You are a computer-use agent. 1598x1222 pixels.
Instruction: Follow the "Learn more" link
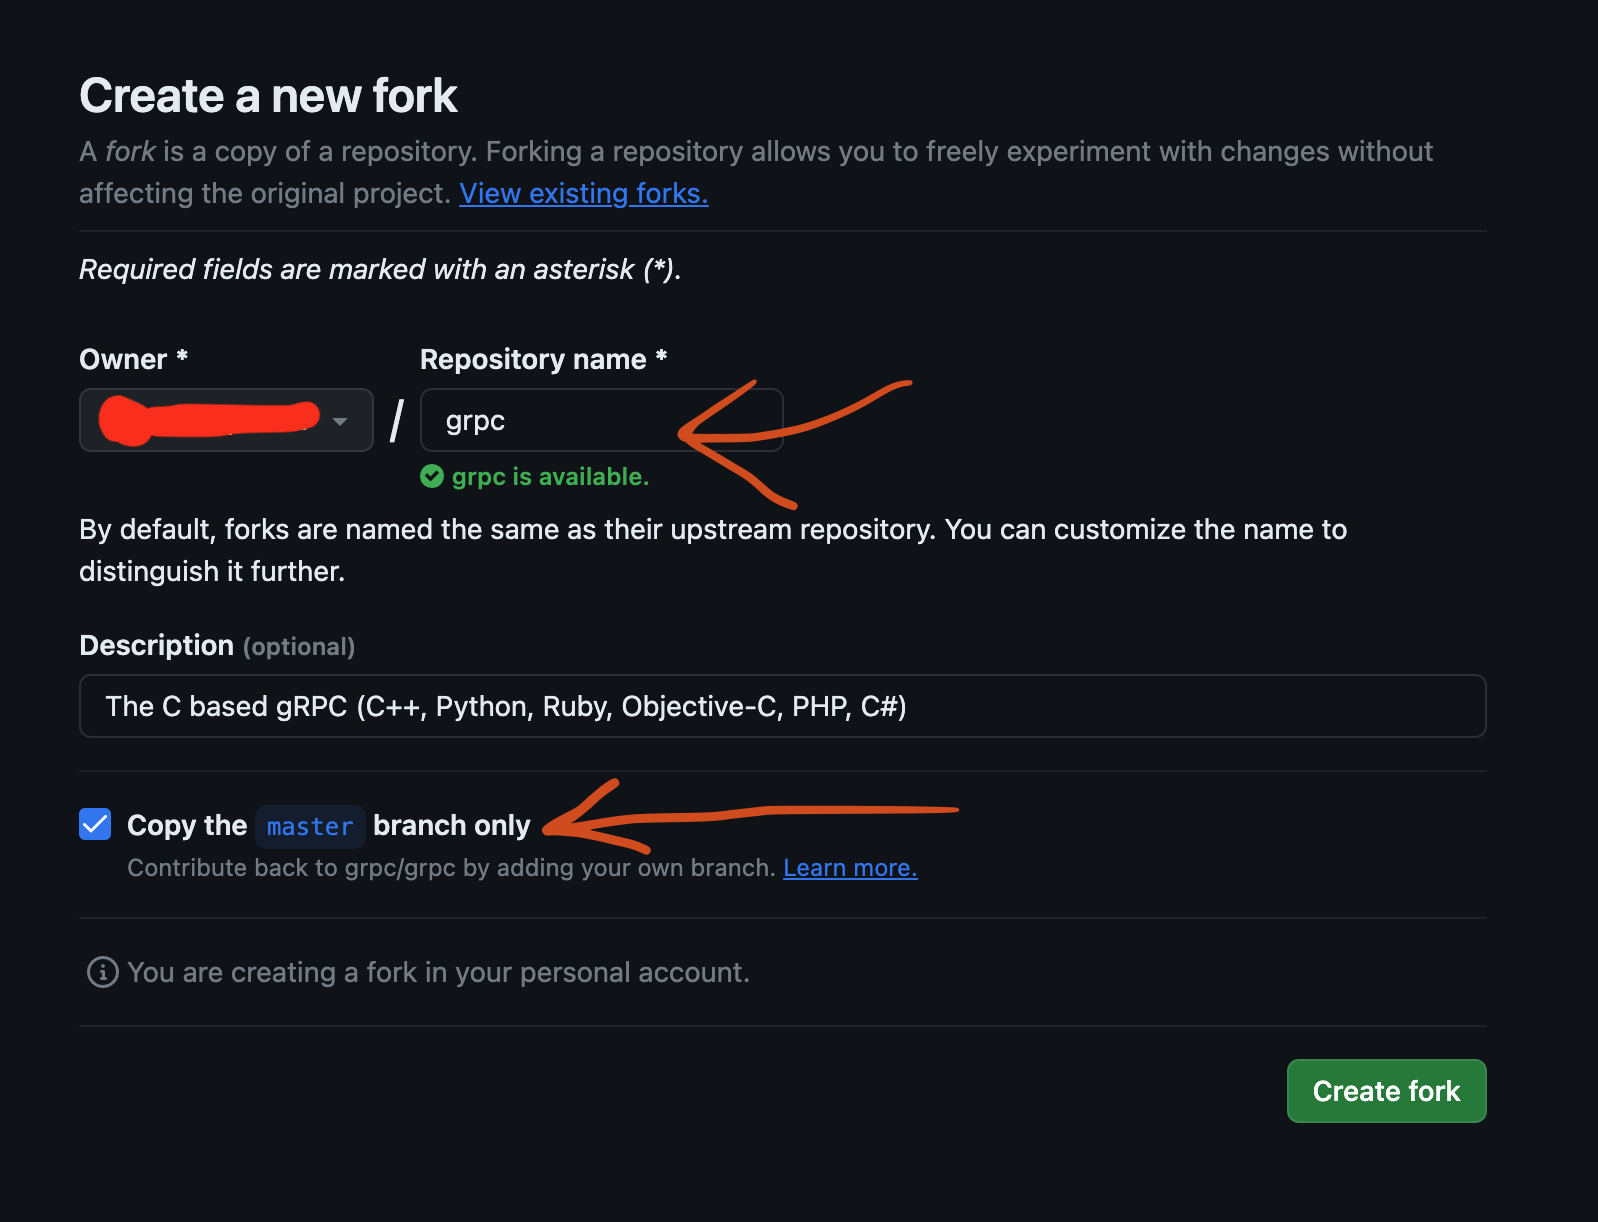(849, 868)
